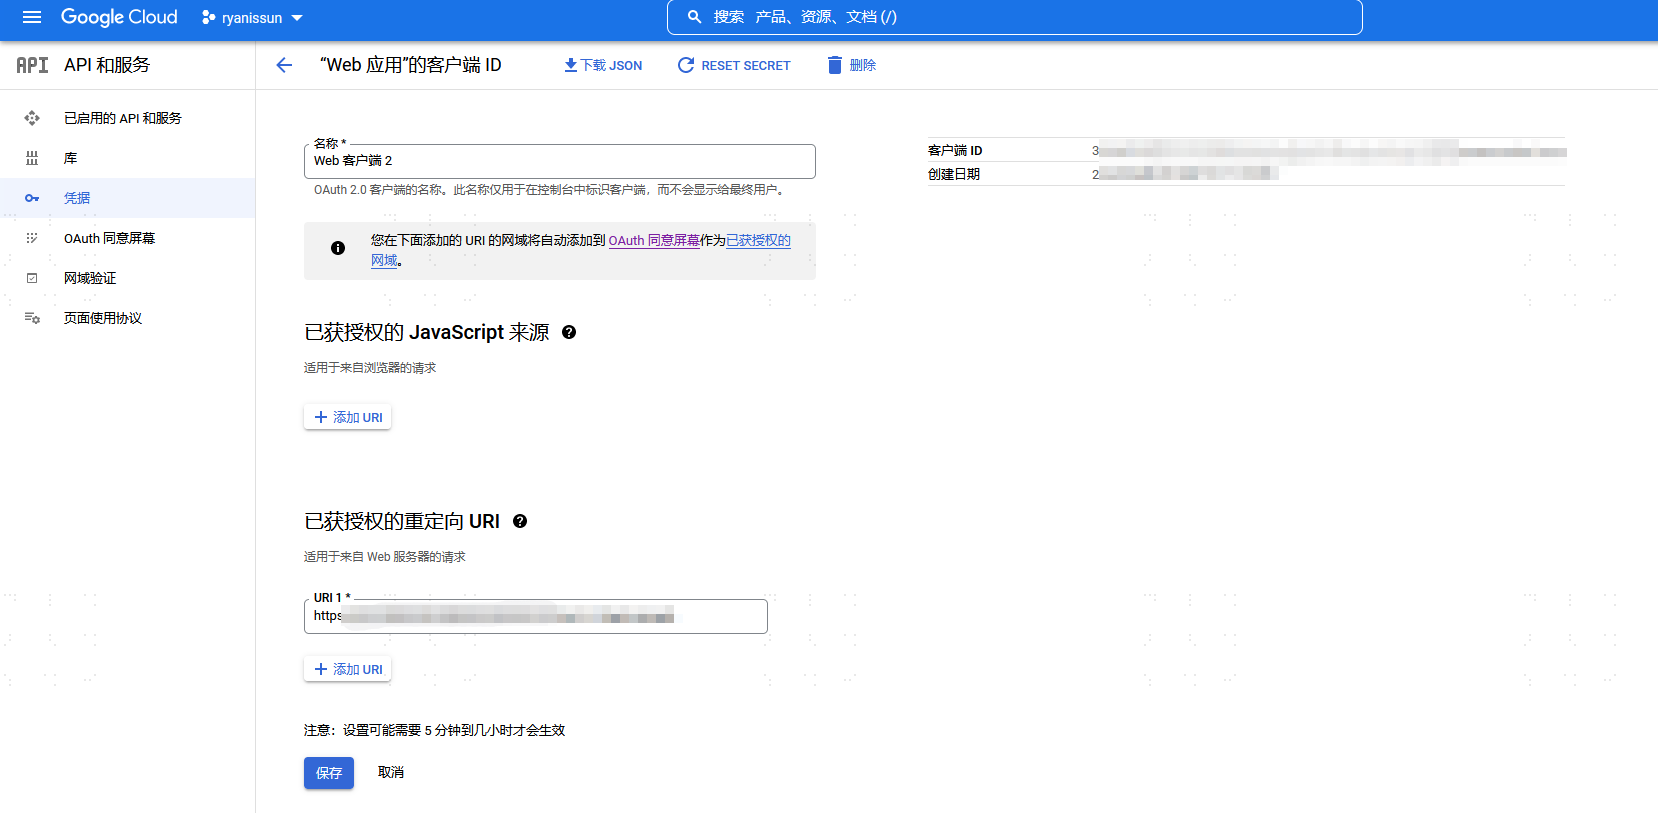The height and width of the screenshot is (813, 1658).
Task: Open the hamburger navigation menu
Action: click(32, 17)
